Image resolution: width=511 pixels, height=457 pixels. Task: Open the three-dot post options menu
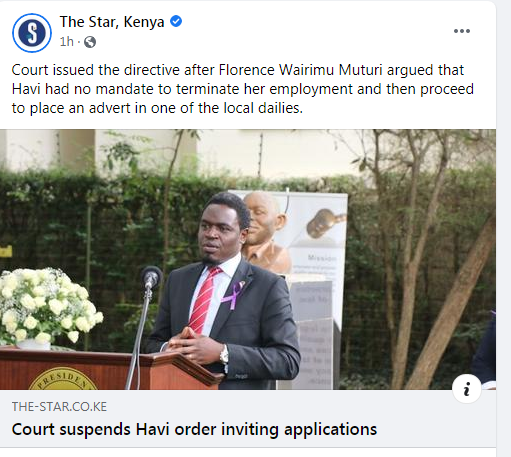coord(462,31)
